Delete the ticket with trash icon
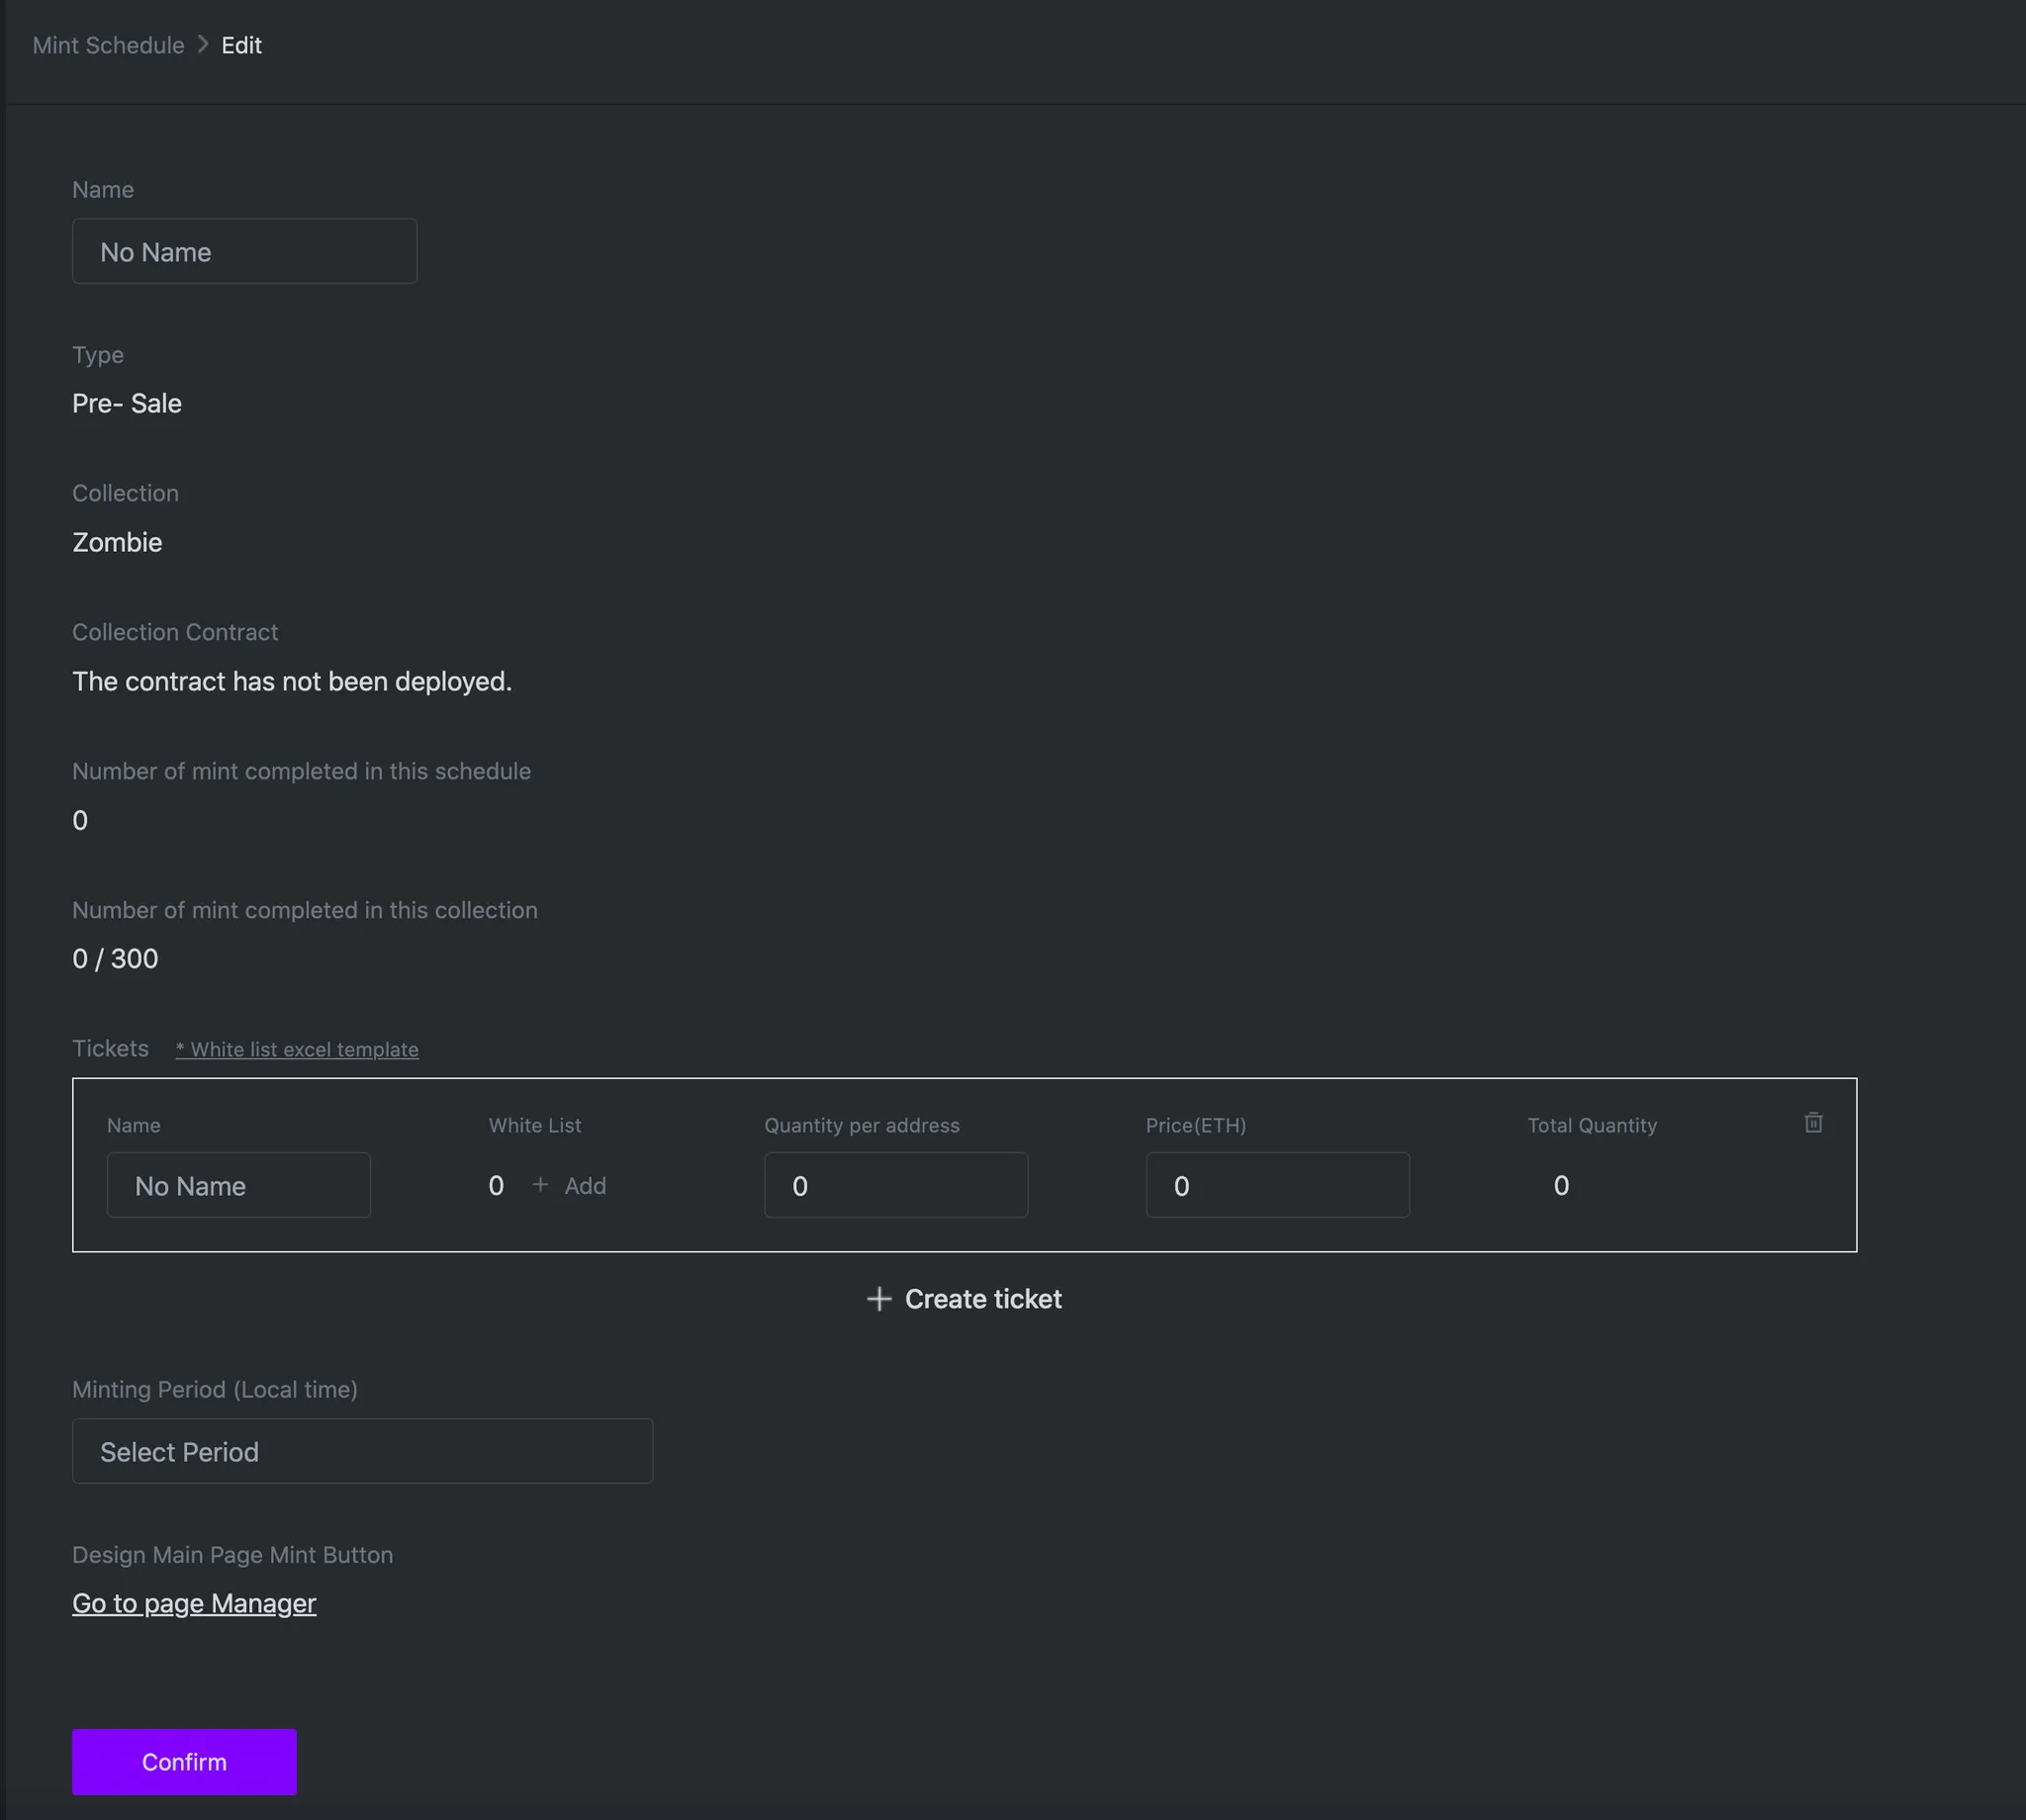This screenshot has width=2026, height=1820. click(x=1813, y=1123)
